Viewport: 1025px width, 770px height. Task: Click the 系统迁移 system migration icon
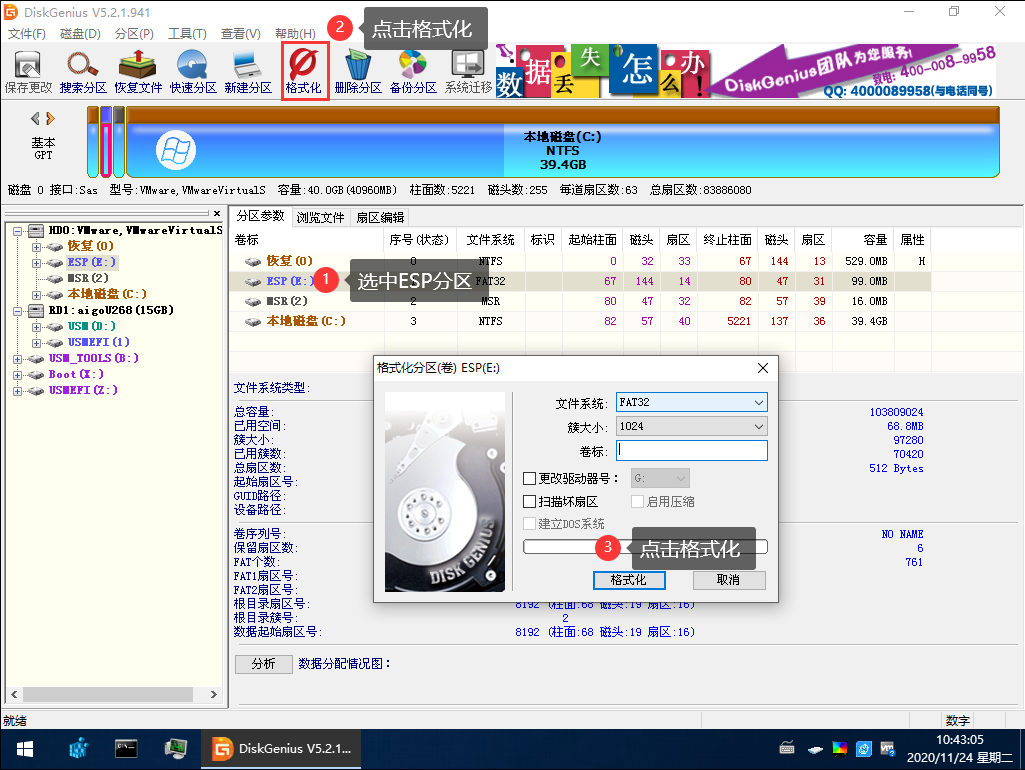click(468, 72)
